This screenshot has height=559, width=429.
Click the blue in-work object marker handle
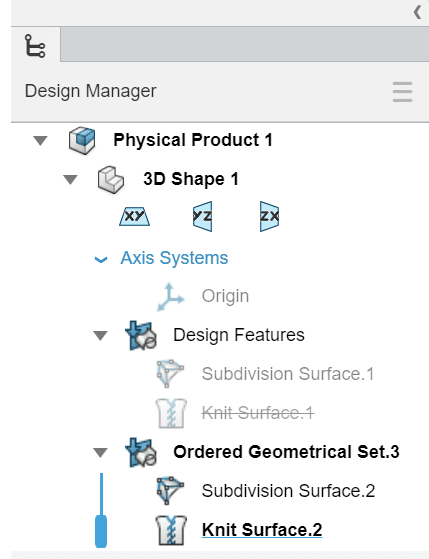tap(101, 531)
